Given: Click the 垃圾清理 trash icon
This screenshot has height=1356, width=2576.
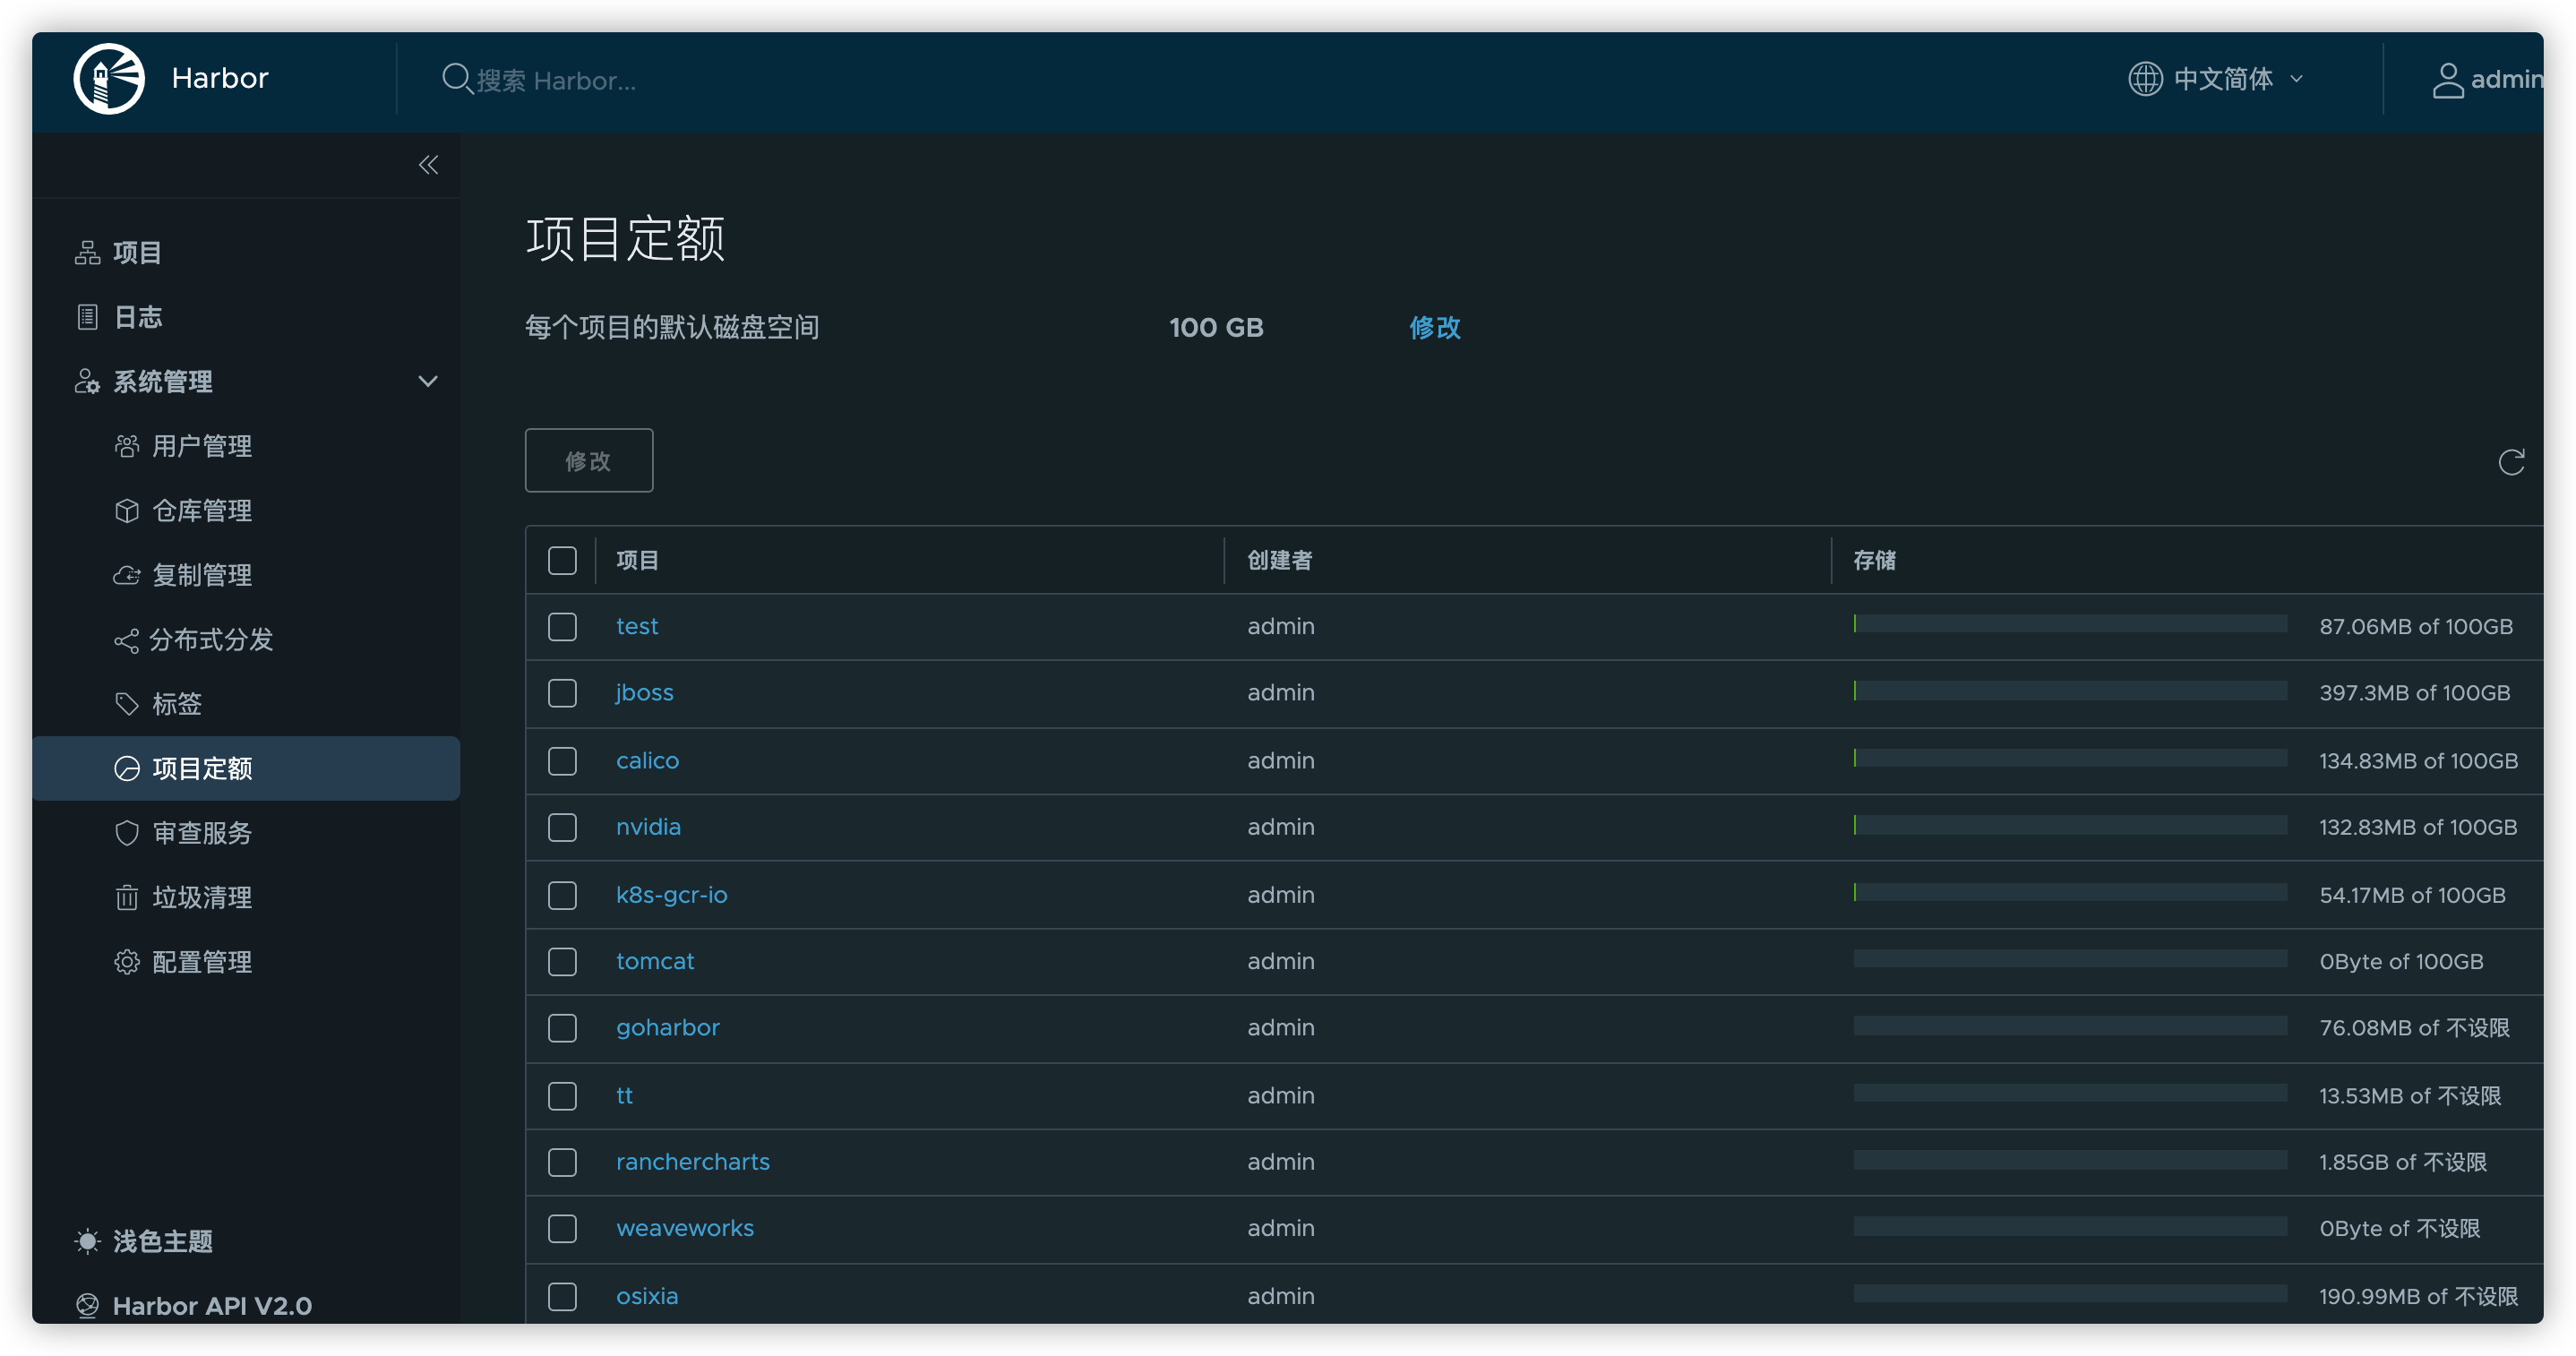Looking at the screenshot, I should pos(127,897).
